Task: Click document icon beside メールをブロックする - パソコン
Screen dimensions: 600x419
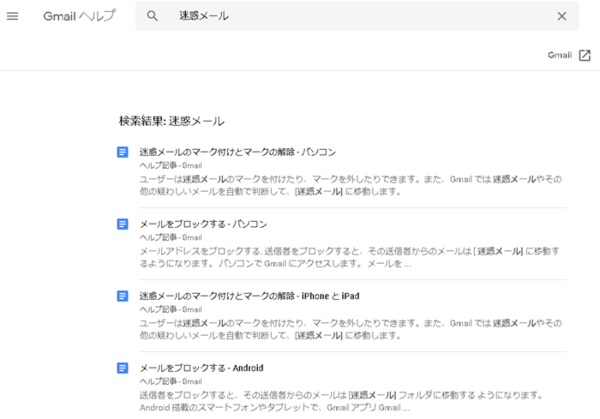Action: (122, 224)
